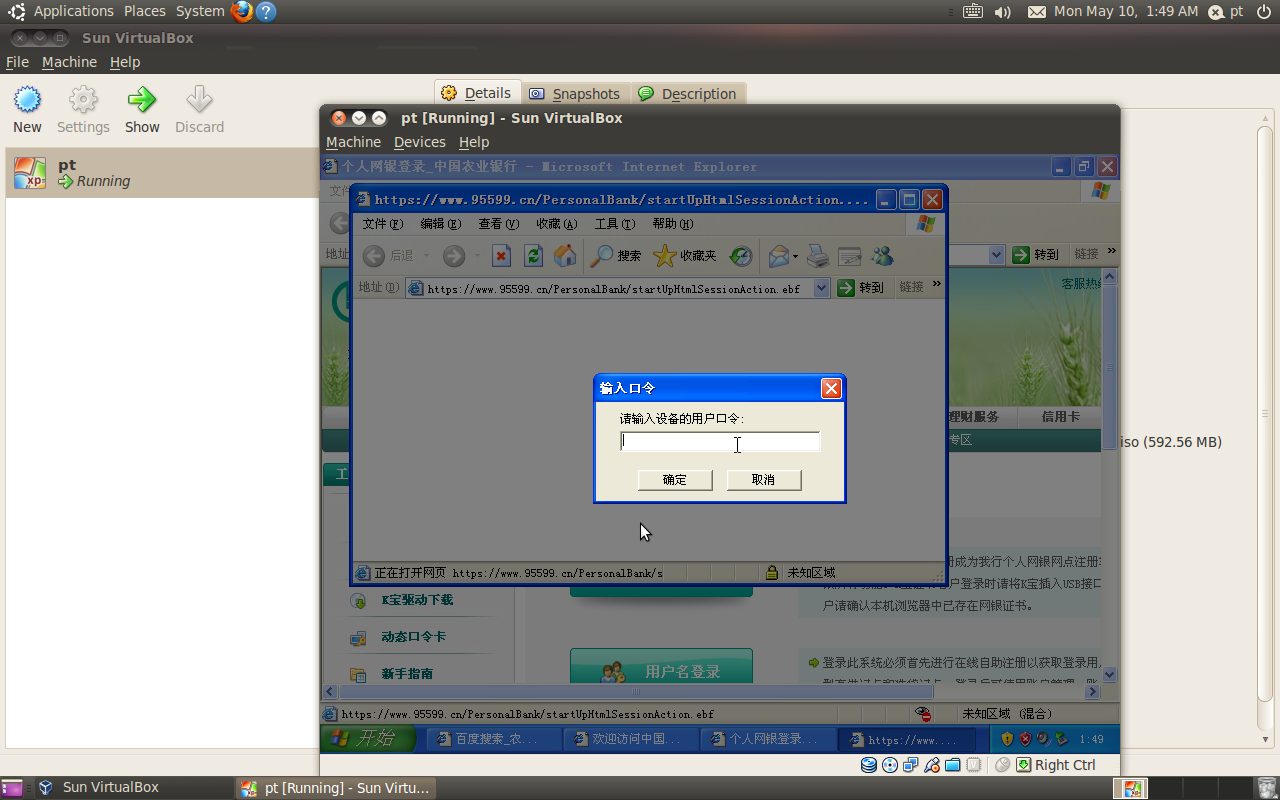Click the 新手指南 sidebar link

(x=407, y=674)
